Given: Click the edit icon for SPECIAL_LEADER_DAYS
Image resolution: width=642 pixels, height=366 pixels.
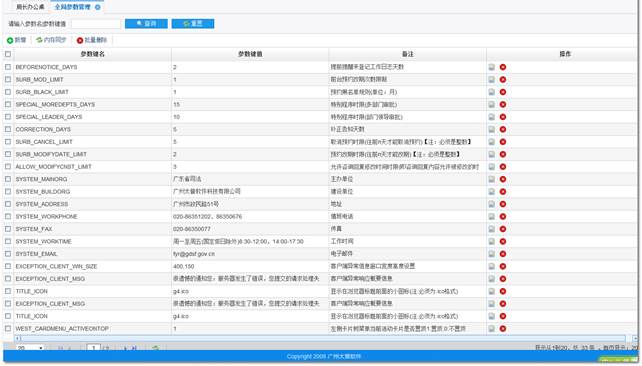Looking at the screenshot, I should tap(491, 117).
